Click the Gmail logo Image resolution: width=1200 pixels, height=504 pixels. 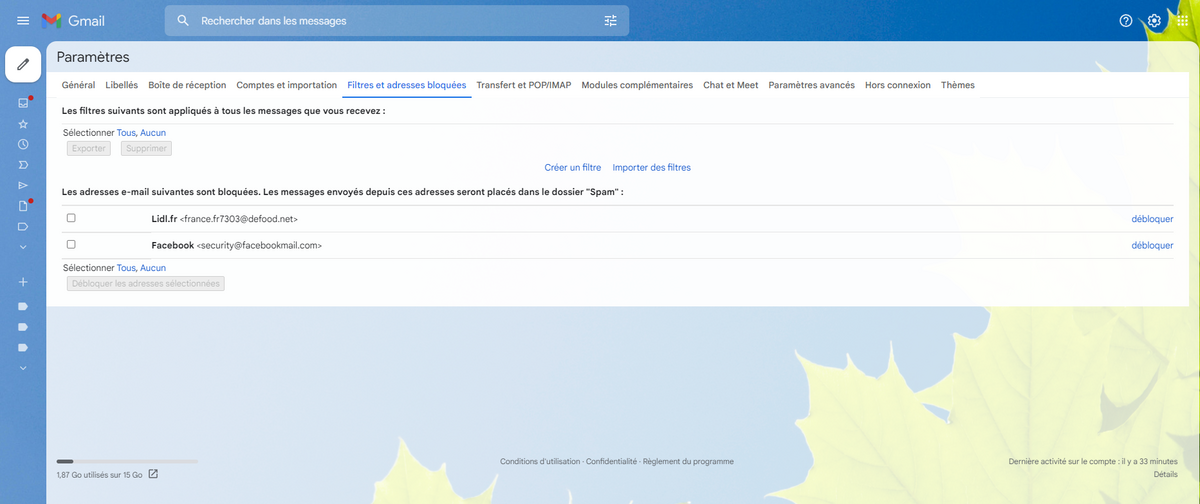(x=73, y=20)
